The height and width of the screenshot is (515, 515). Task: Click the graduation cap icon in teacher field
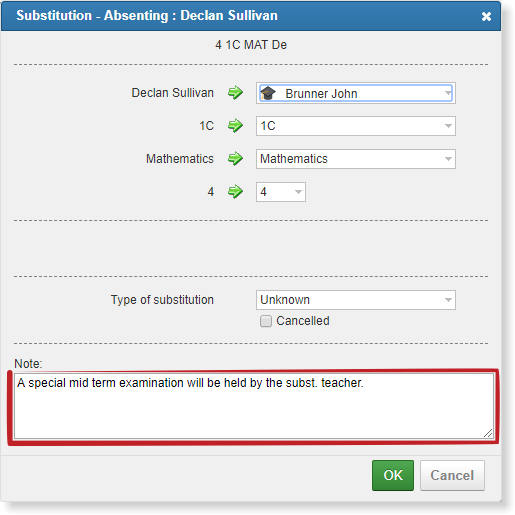point(268,93)
